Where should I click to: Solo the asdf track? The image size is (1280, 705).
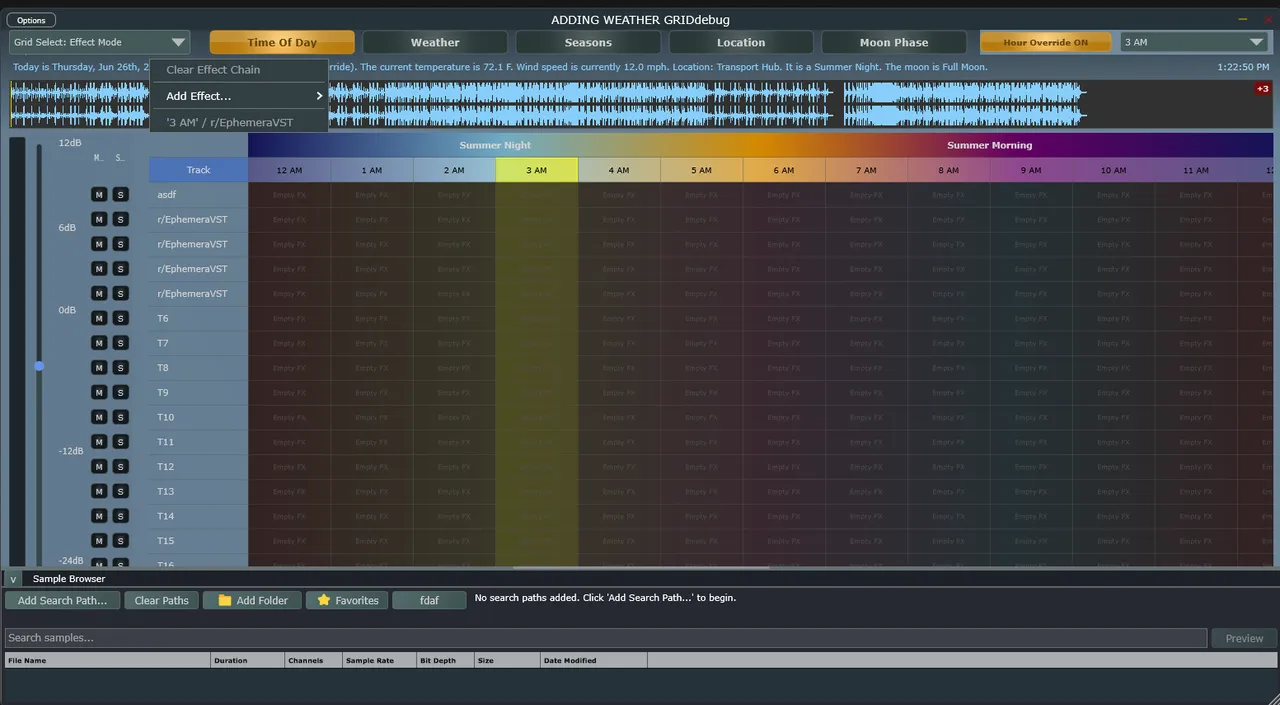(120, 194)
